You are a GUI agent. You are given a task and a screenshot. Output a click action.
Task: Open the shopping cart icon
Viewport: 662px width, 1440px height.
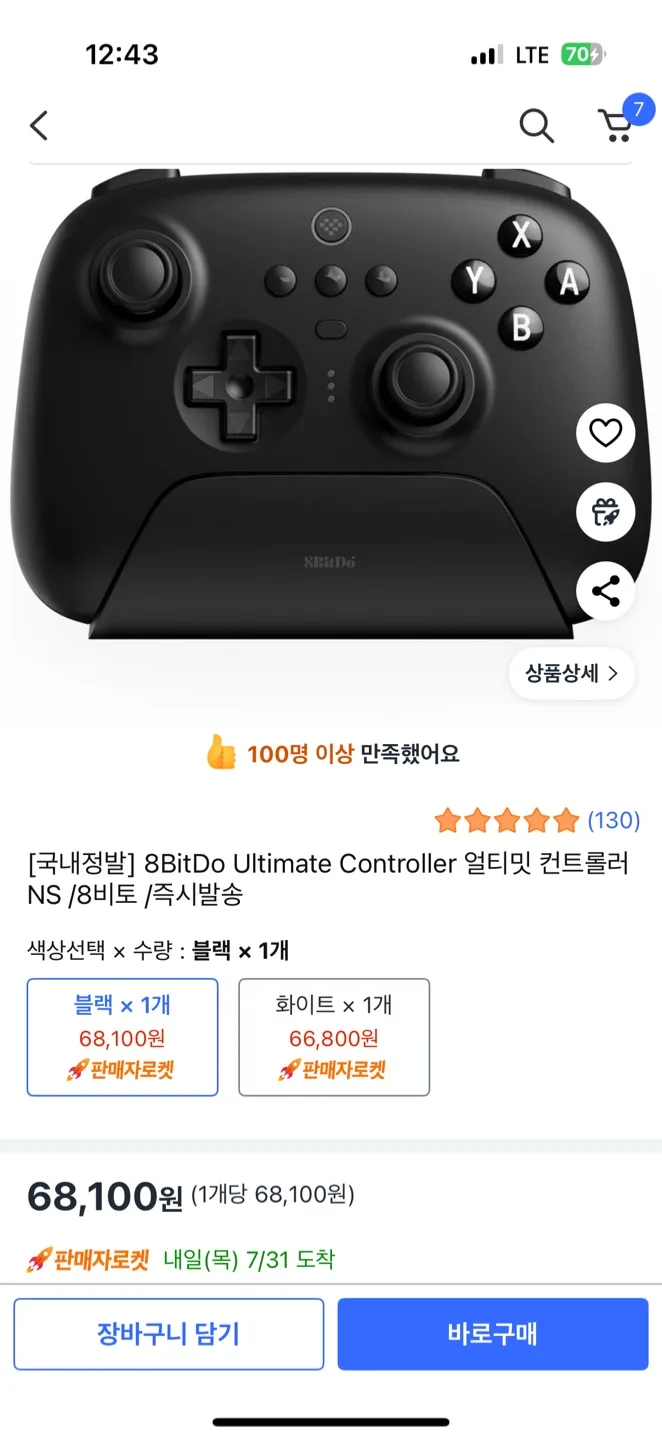tap(615, 126)
